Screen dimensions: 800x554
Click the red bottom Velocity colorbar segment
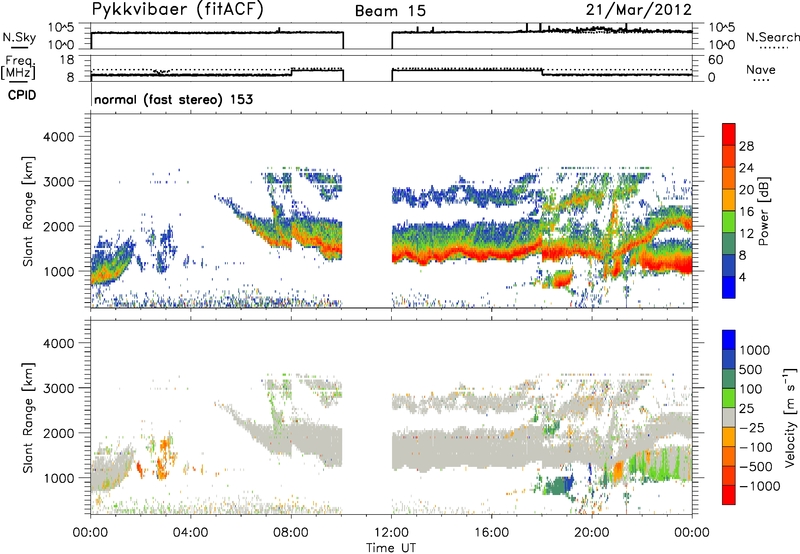(x=729, y=495)
